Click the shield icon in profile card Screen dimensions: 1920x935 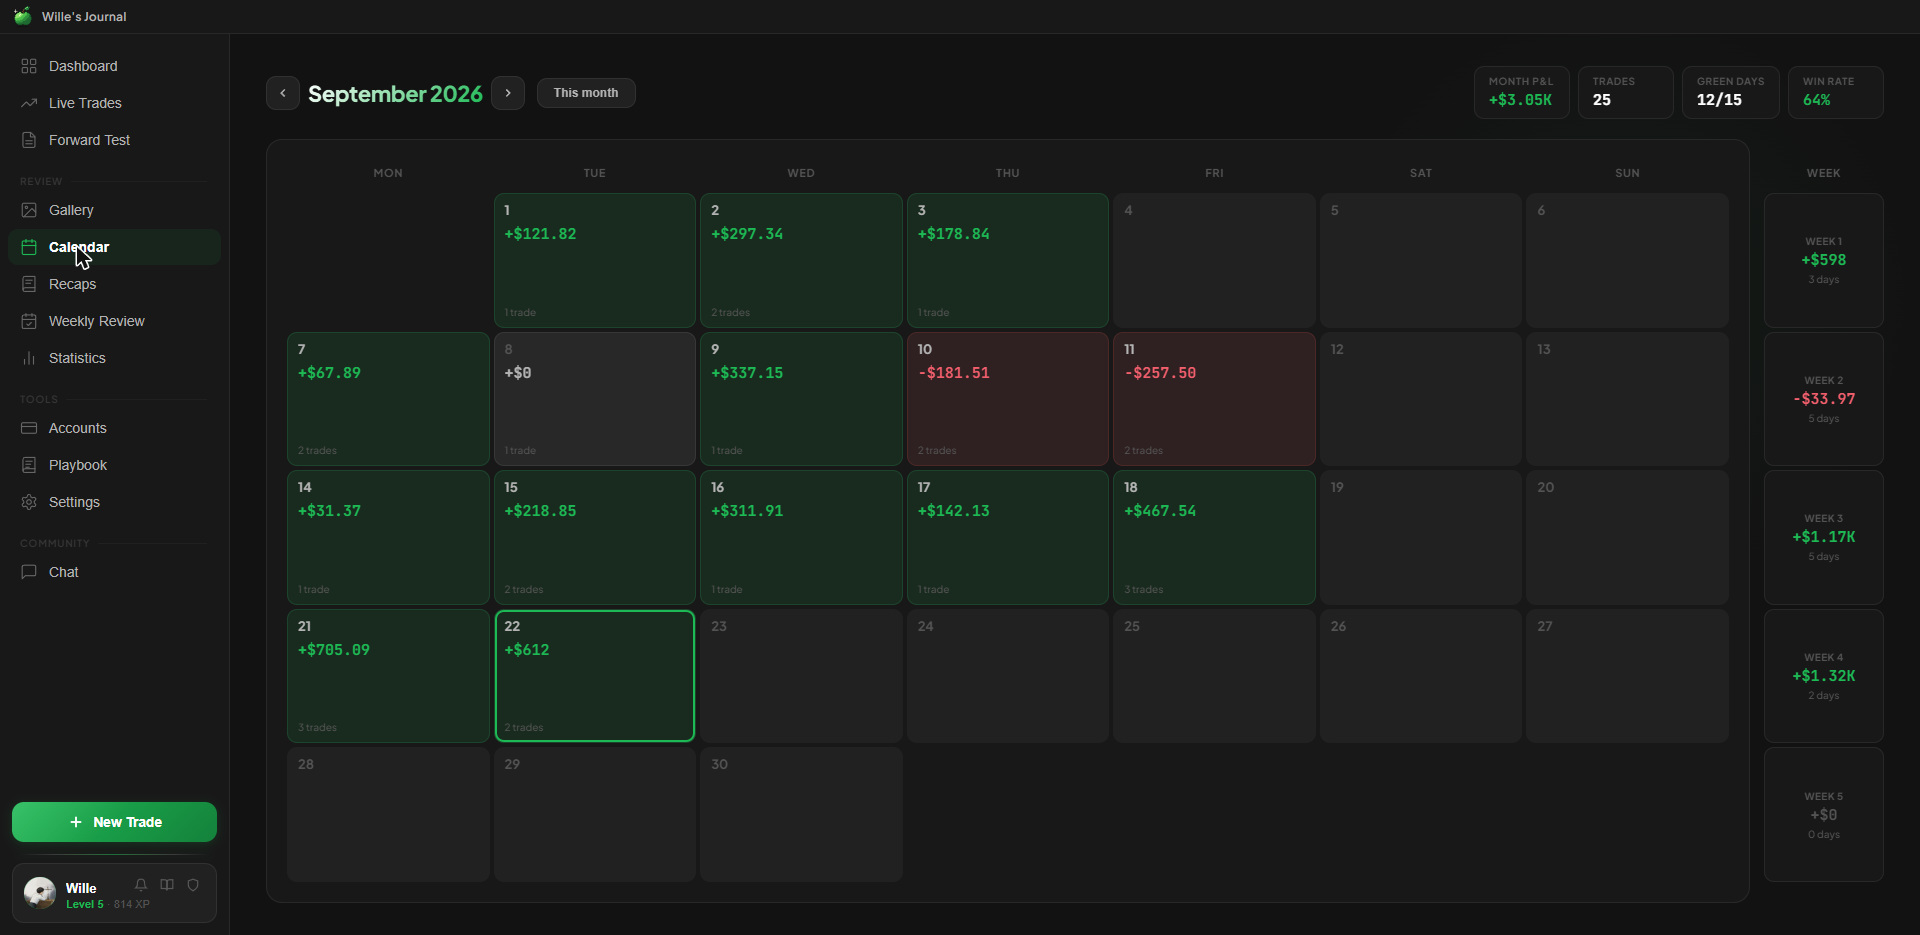(193, 885)
